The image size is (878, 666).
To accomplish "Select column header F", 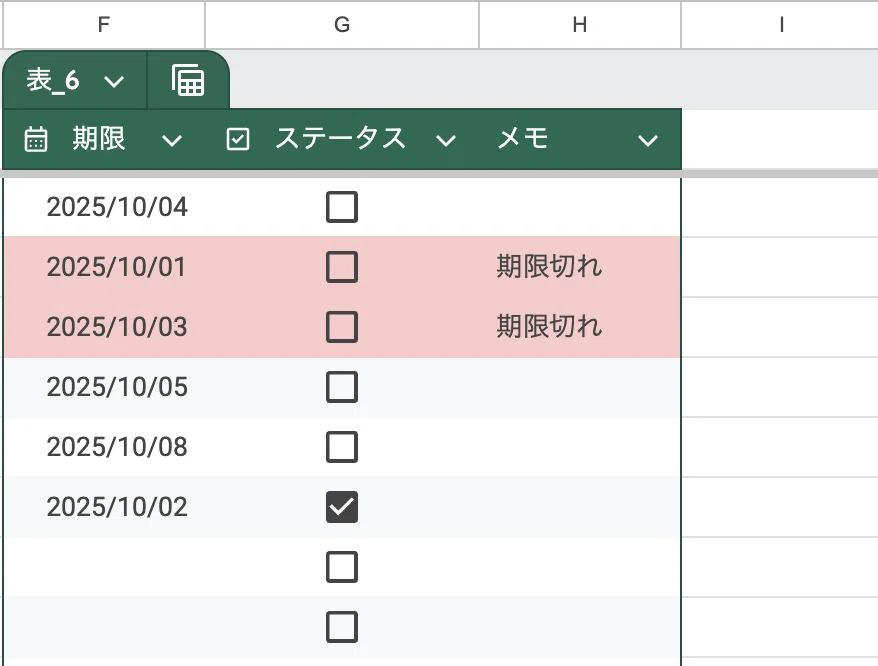I will [x=104, y=25].
